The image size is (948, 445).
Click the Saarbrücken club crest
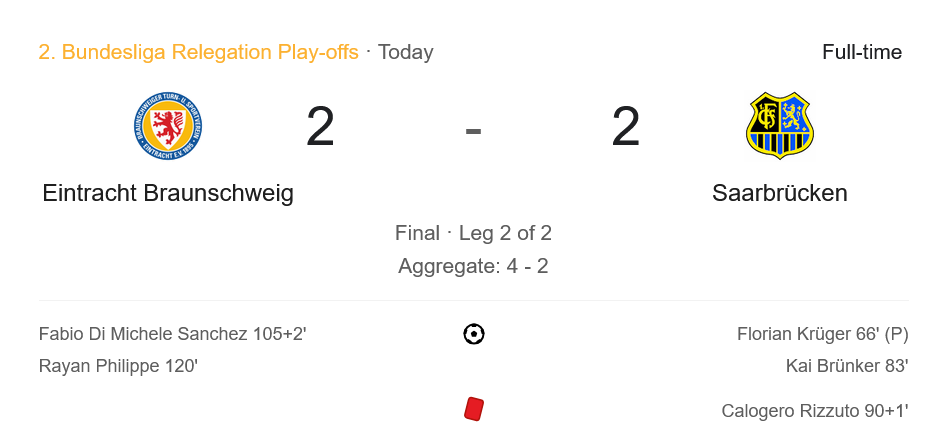point(780,126)
